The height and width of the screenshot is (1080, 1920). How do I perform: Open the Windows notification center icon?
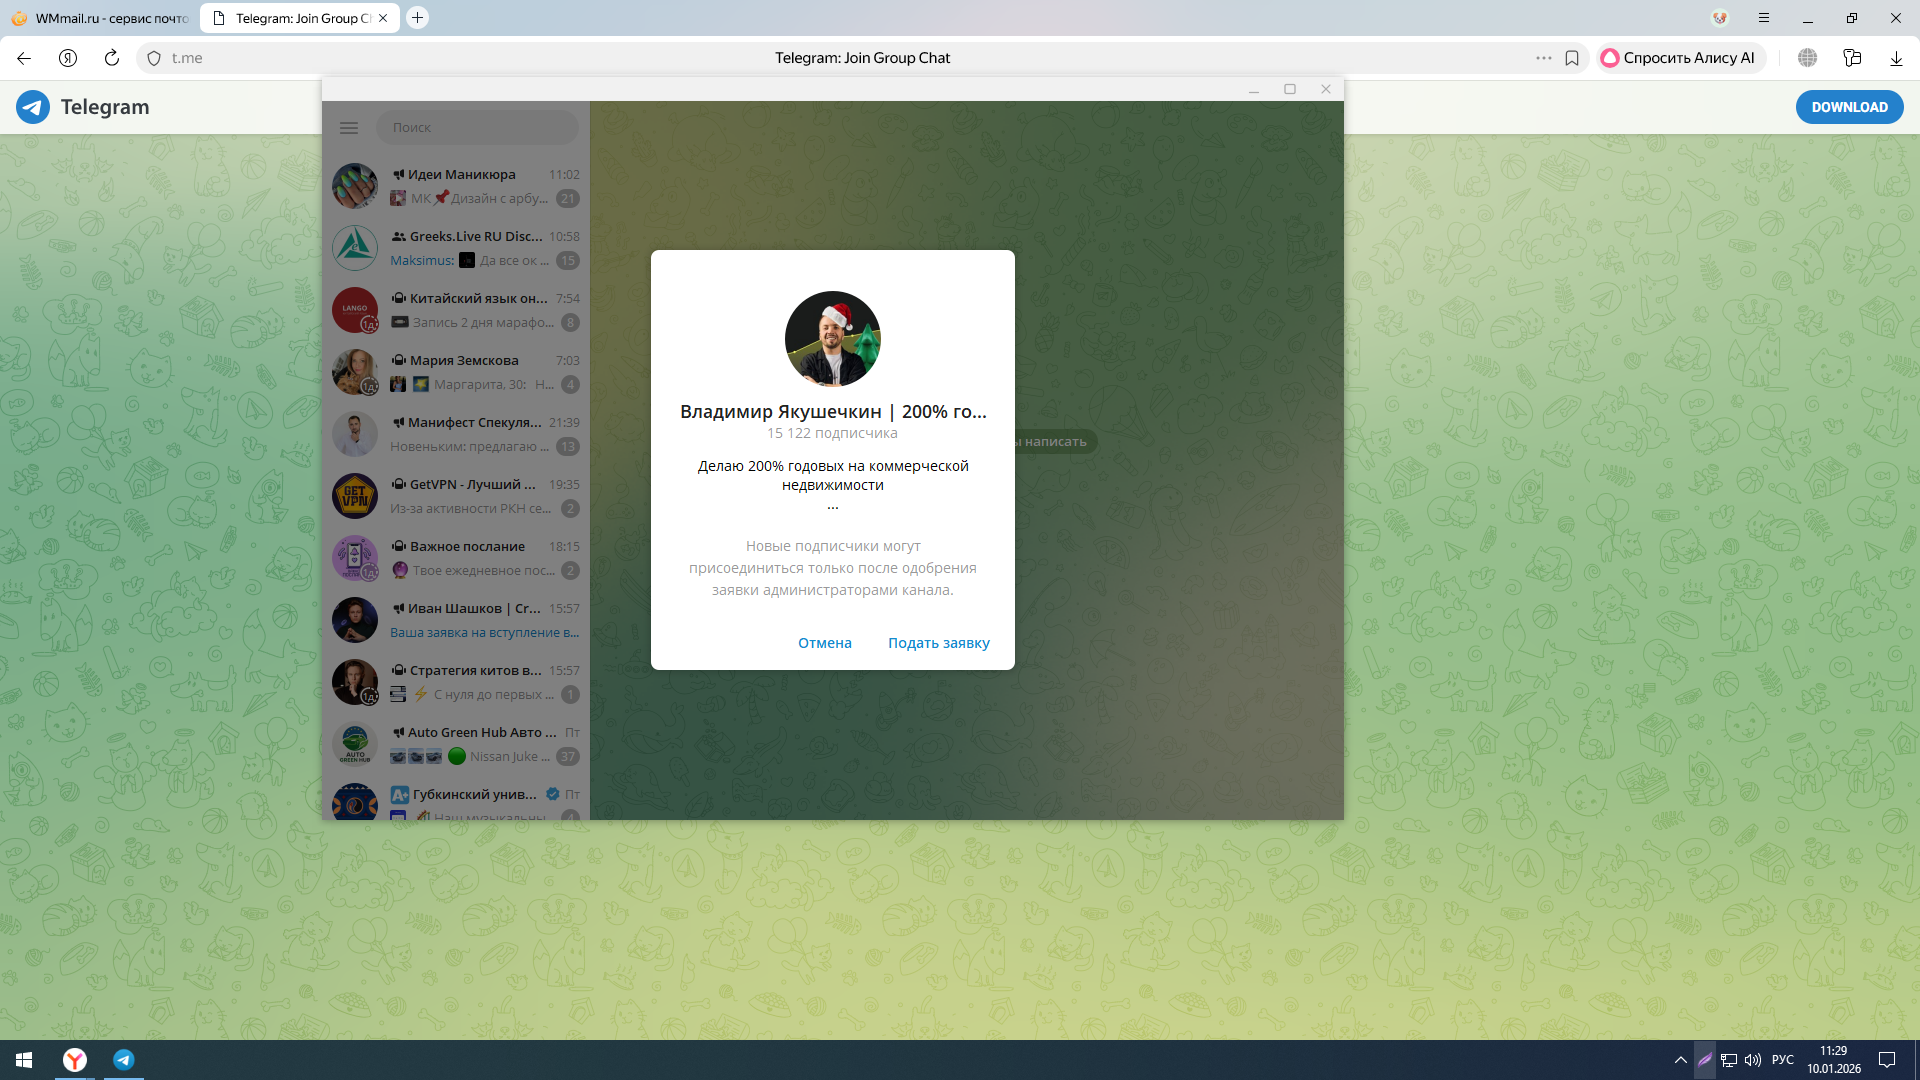(1887, 1060)
